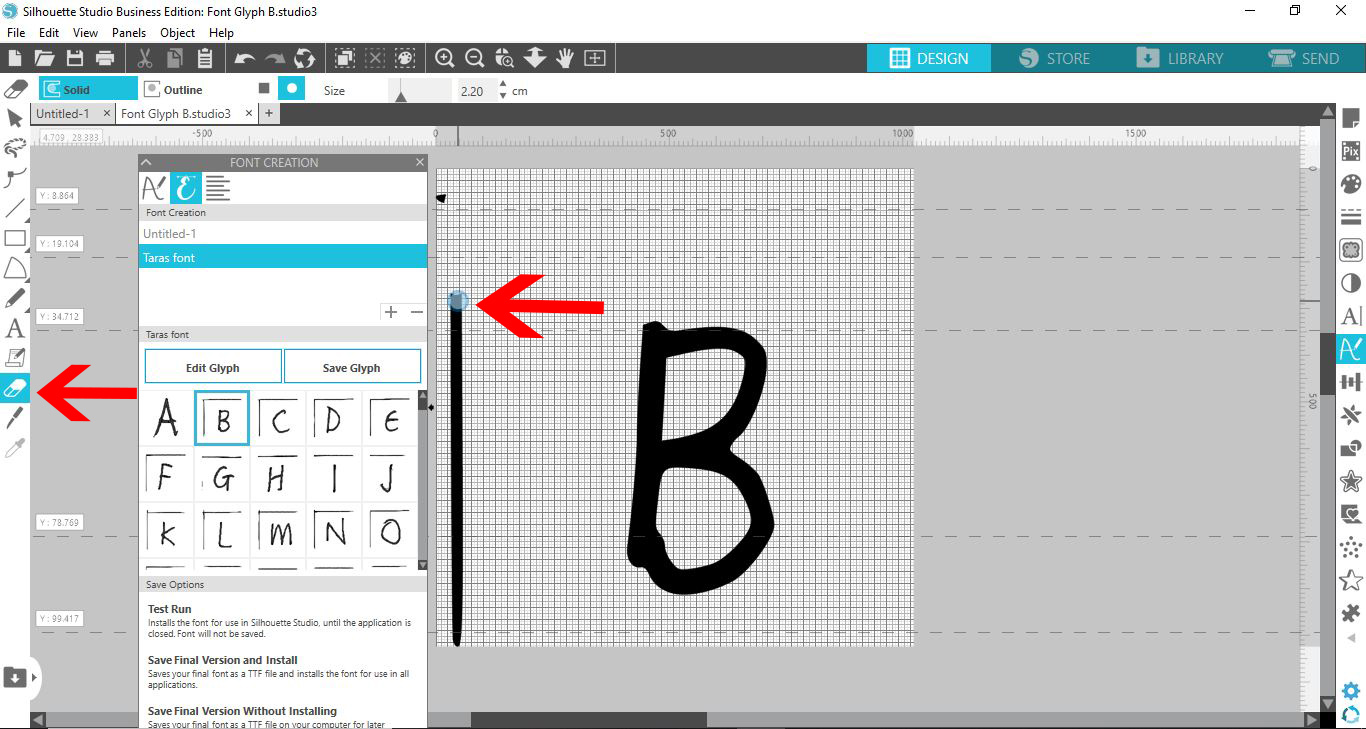1366x729 pixels.
Task: Open the puzzle piece panel icon on right sidebar
Action: [x=1351, y=612]
